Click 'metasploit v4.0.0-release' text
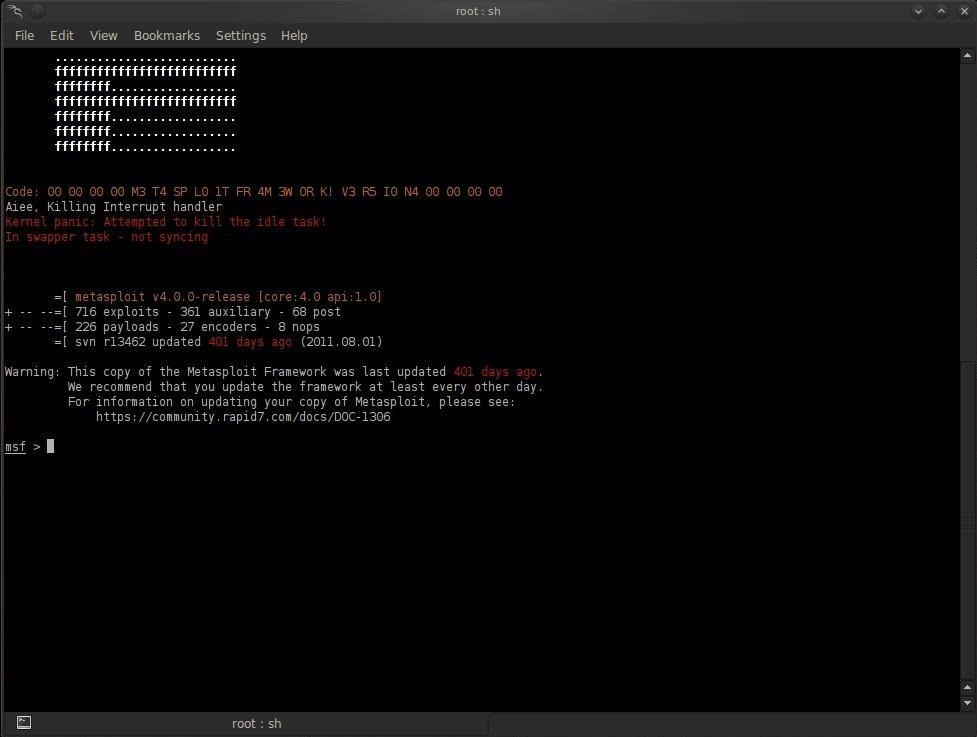977x737 pixels. pyautogui.click(x=162, y=297)
